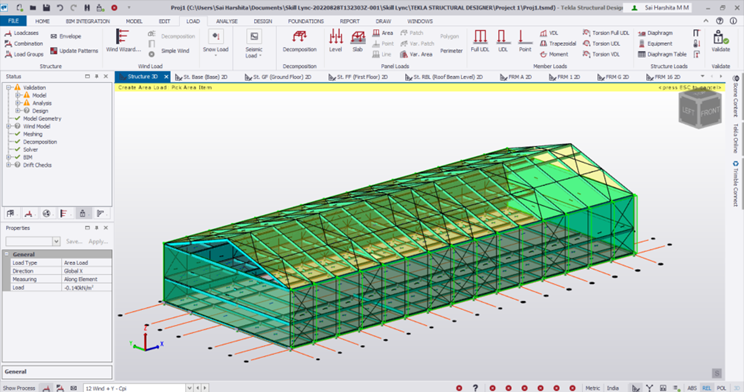Screen dimensions: 744x392
Task: Close the Structure 3D tab
Action: [x=166, y=76]
